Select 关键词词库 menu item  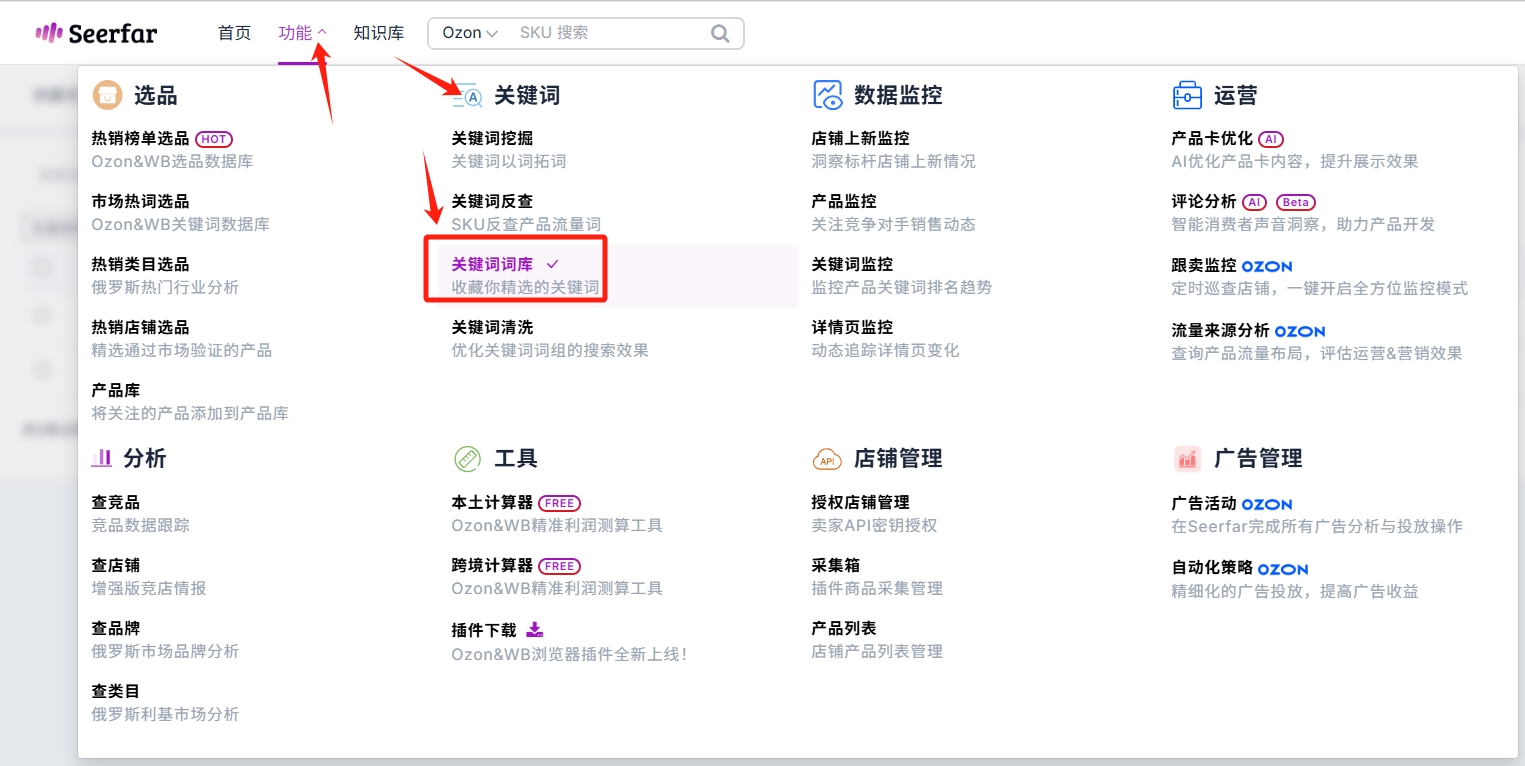(492, 264)
